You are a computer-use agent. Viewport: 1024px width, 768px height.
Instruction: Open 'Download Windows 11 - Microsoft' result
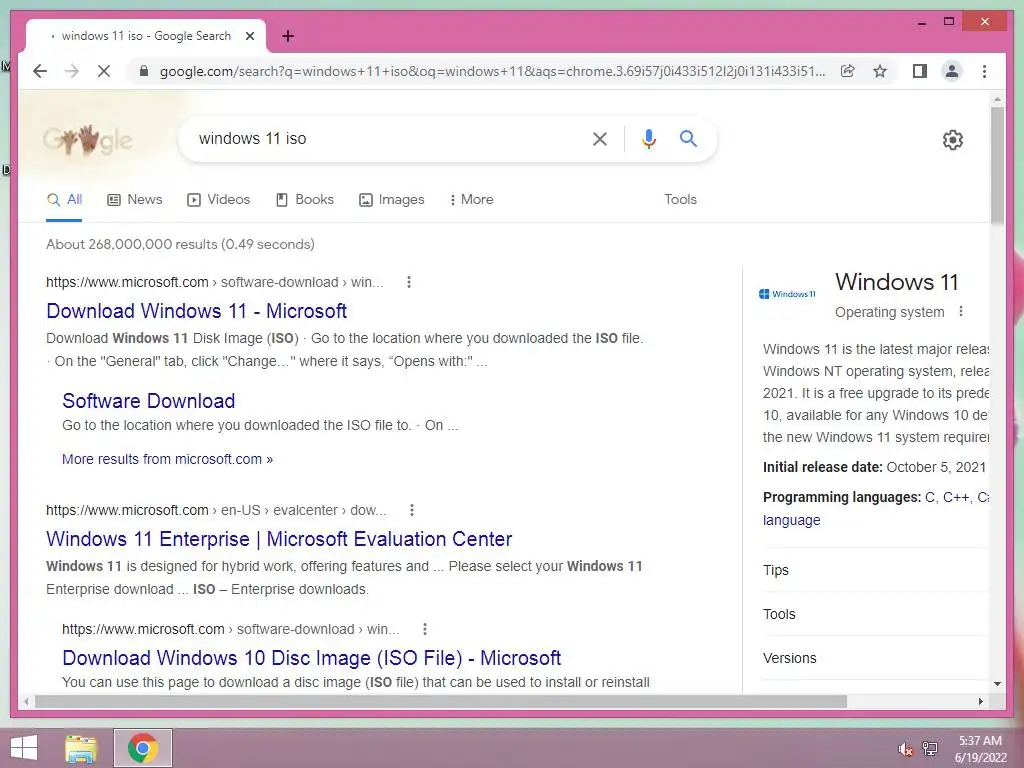(197, 311)
